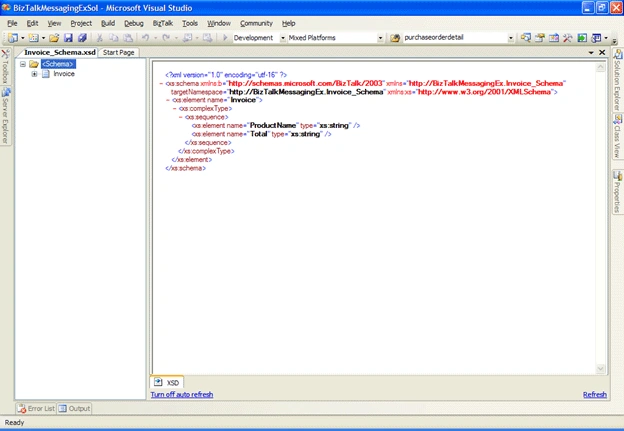The width and height of the screenshot is (624, 431).
Task: Open the Add New Item dropdown arrow
Action: click(x=43, y=38)
